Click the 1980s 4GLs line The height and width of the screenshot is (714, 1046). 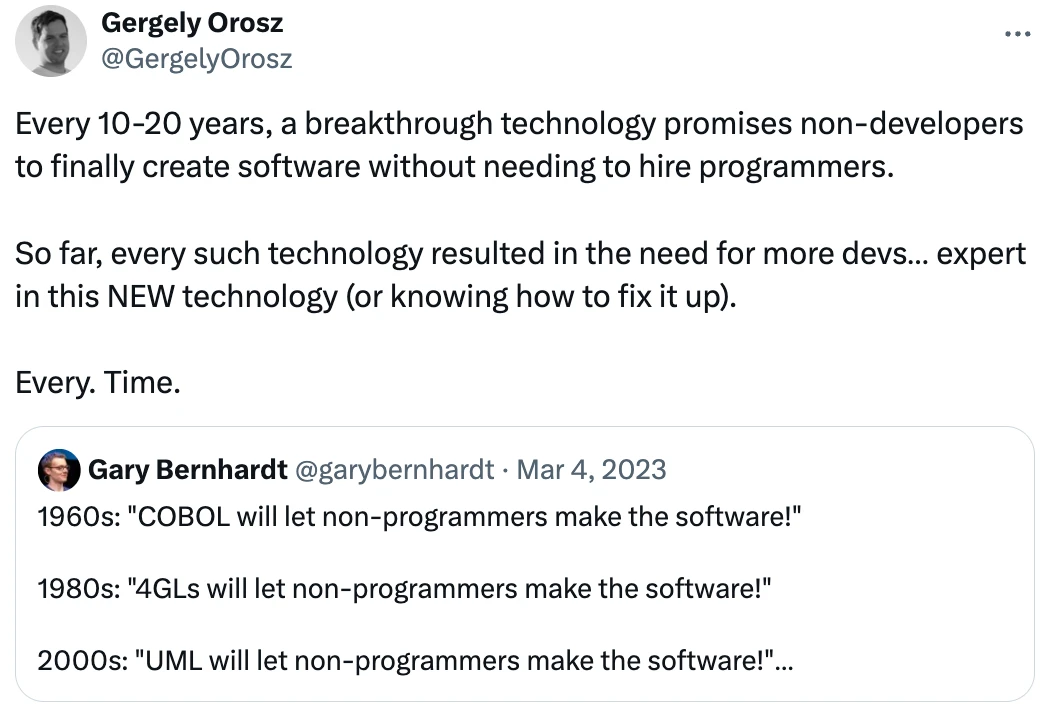click(404, 589)
